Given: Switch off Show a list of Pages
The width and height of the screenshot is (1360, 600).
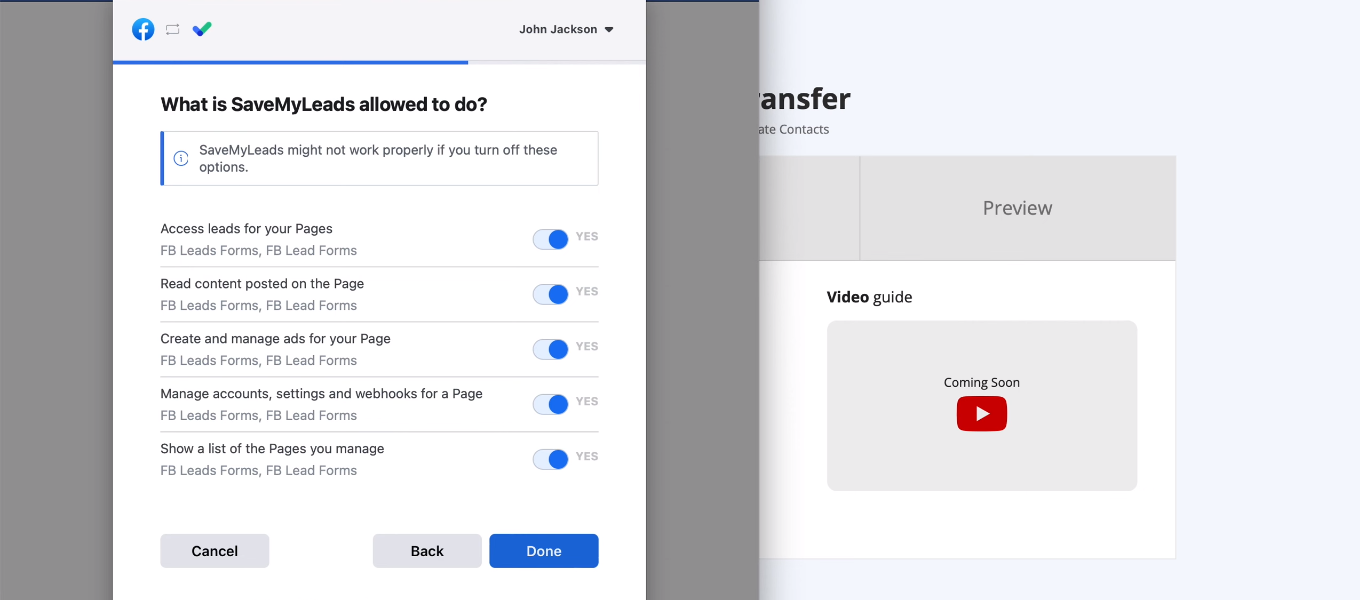Looking at the screenshot, I should point(550,459).
